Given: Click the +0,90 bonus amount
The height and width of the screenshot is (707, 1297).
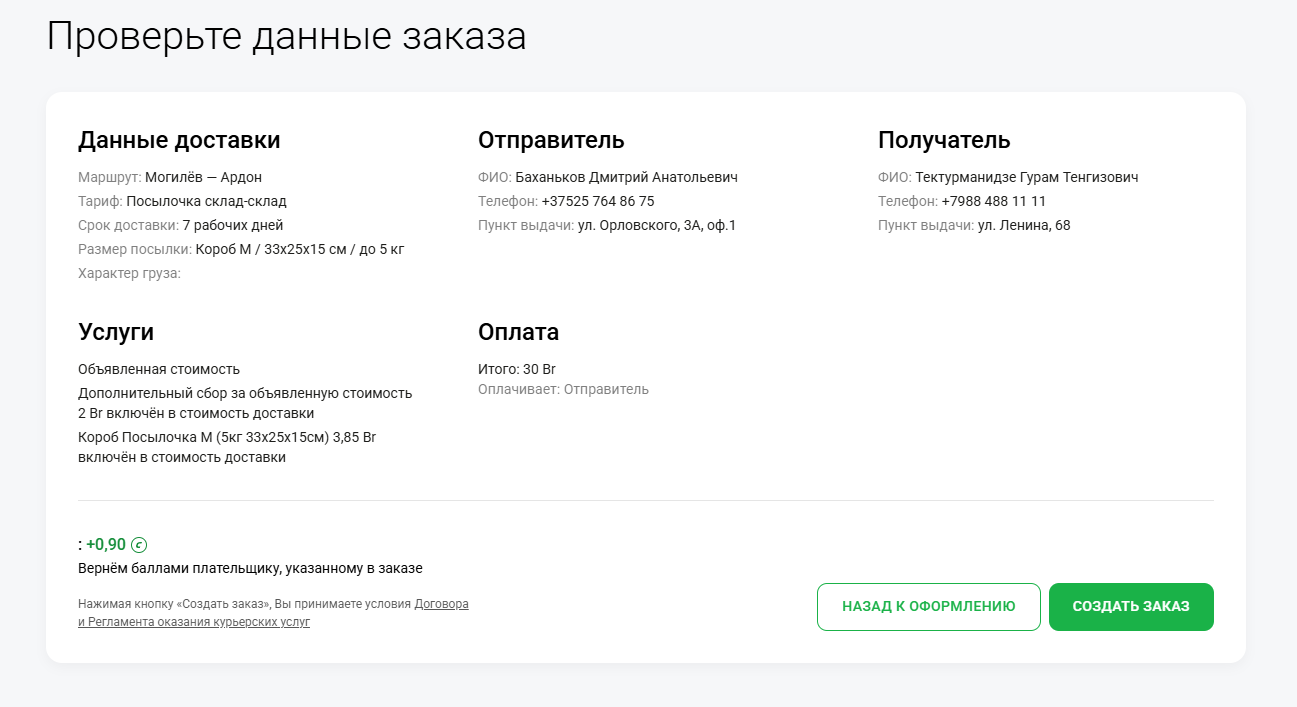Looking at the screenshot, I should (x=106, y=545).
